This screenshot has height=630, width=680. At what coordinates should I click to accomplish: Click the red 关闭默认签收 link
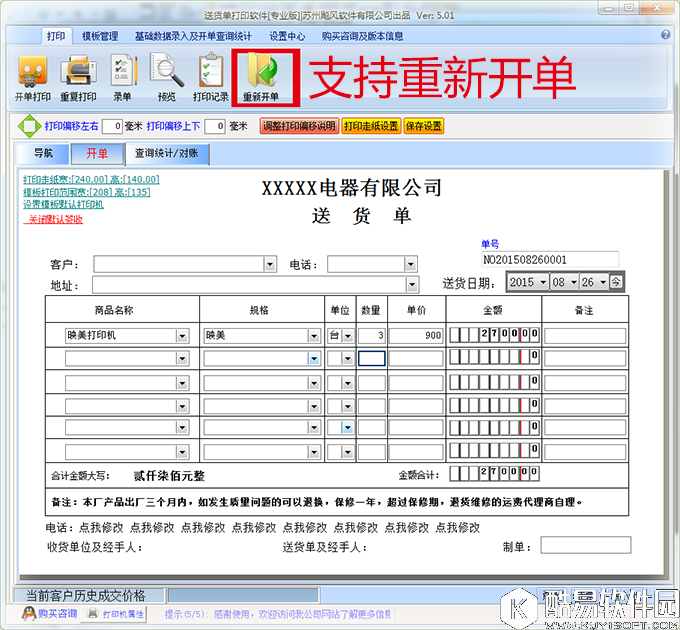click(x=53, y=219)
